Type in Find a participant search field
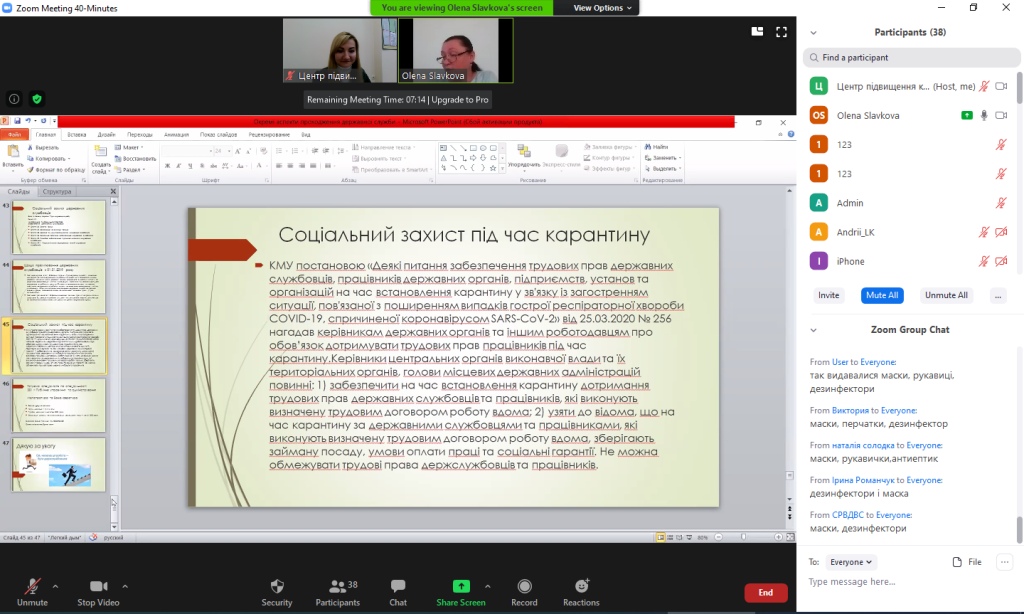This screenshot has height=614, width=1024. point(910,58)
